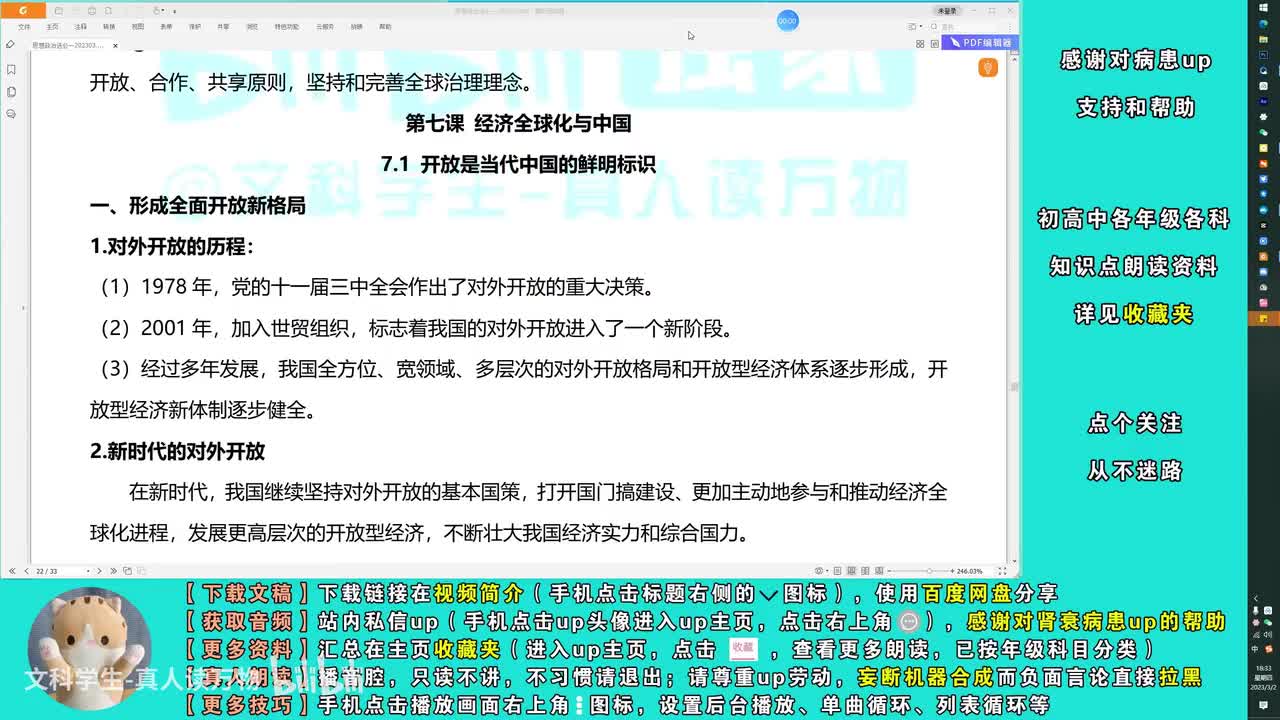Click the 未登录 login button

[x=946, y=11]
